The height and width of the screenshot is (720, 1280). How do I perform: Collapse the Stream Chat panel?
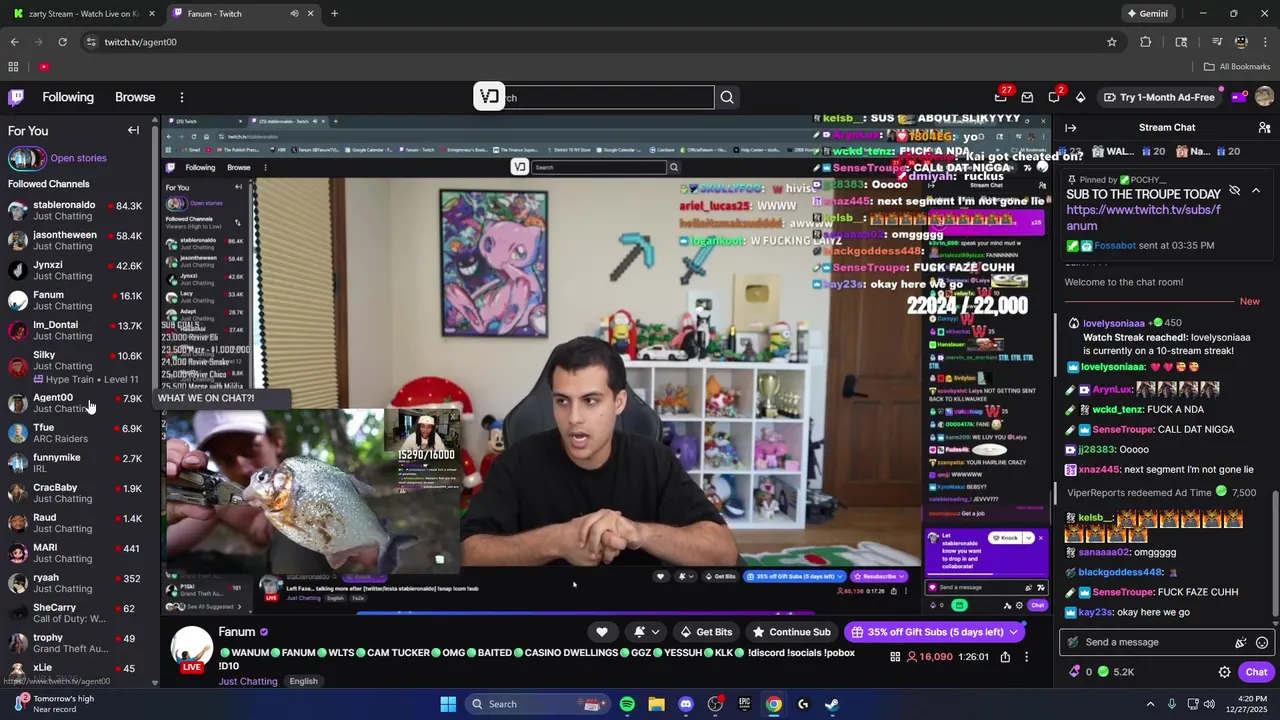point(1070,127)
